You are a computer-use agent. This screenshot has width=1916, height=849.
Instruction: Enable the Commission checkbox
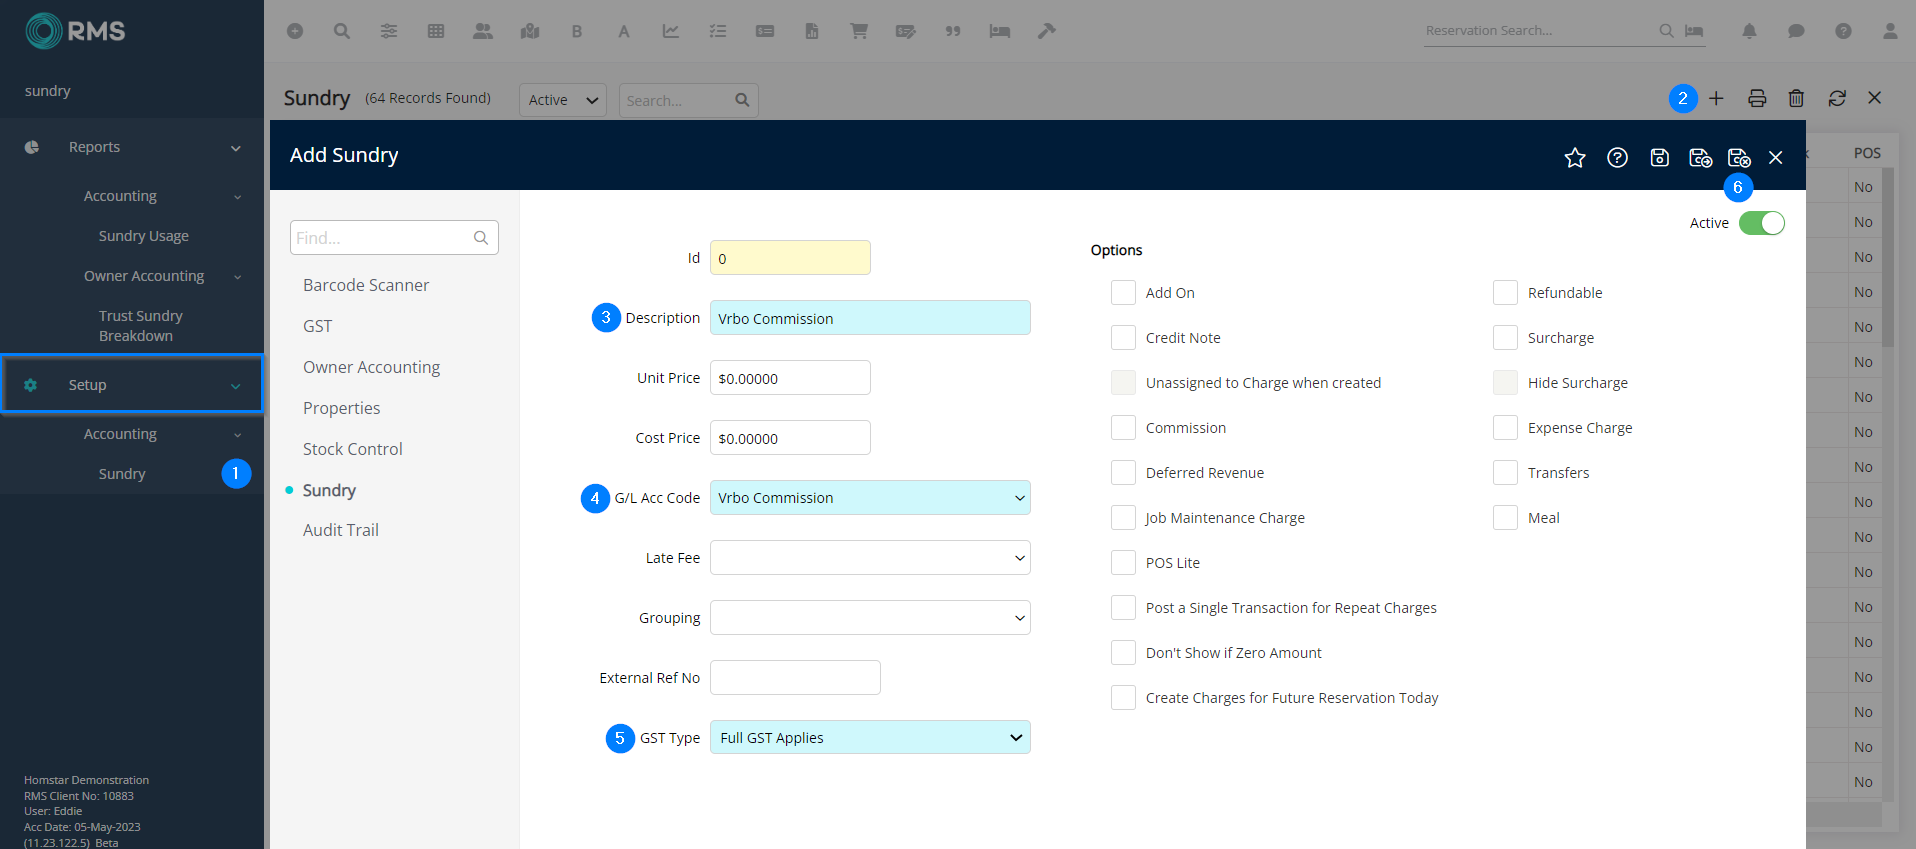click(x=1123, y=428)
